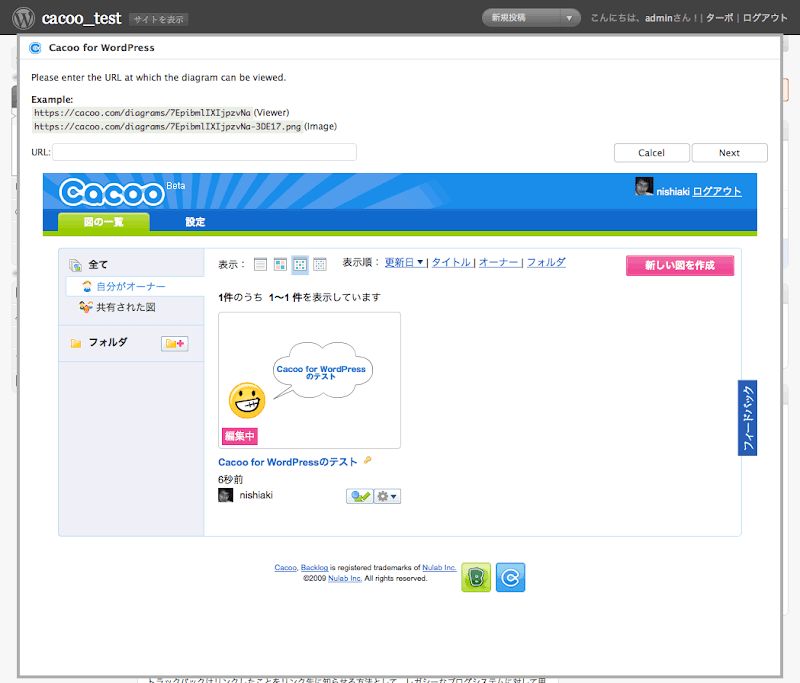This screenshot has height=683, width=800.
Task: Click the Viewer example URL text
Action: (142, 113)
